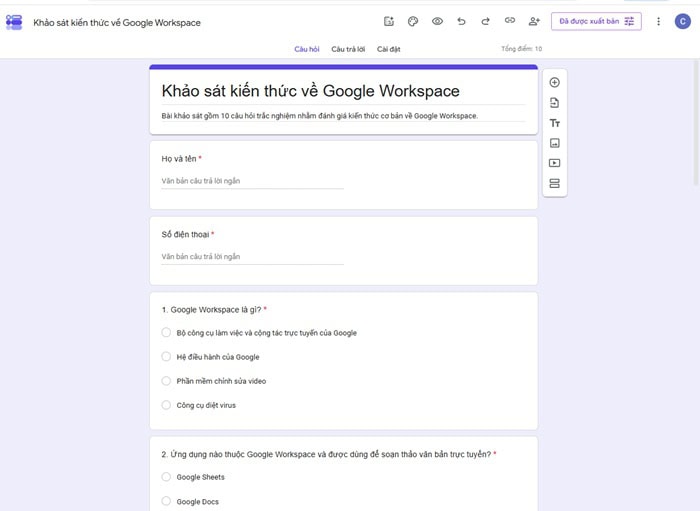The width and height of the screenshot is (700, 511).
Task: Edit the form description text
Action: [x=320, y=116]
